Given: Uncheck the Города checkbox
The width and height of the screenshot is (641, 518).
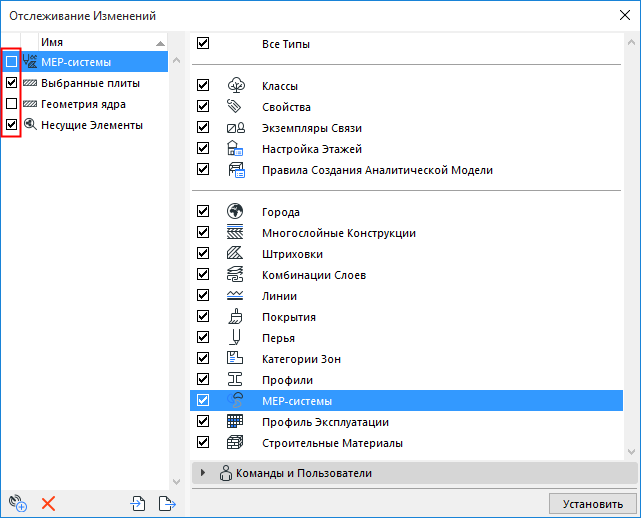Looking at the screenshot, I should pos(203,211).
